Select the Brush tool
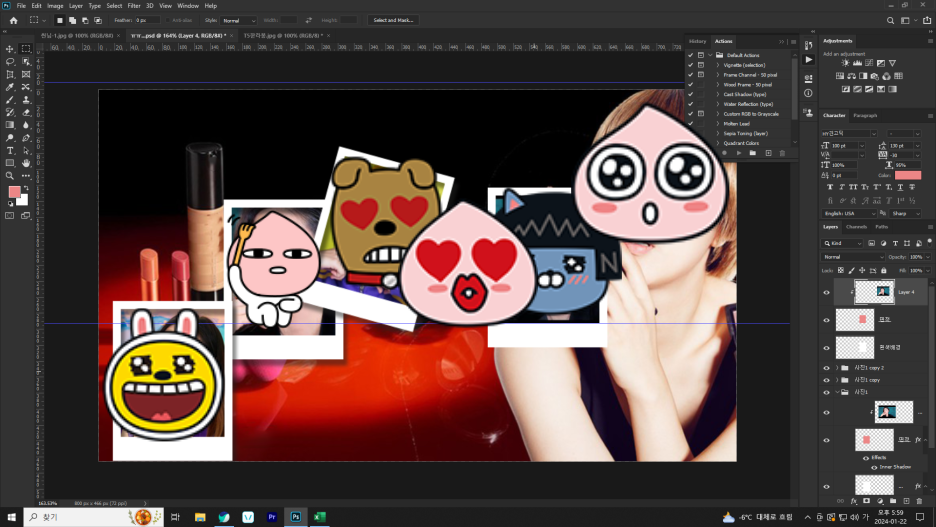The image size is (936, 527). click(x=10, y=100)
